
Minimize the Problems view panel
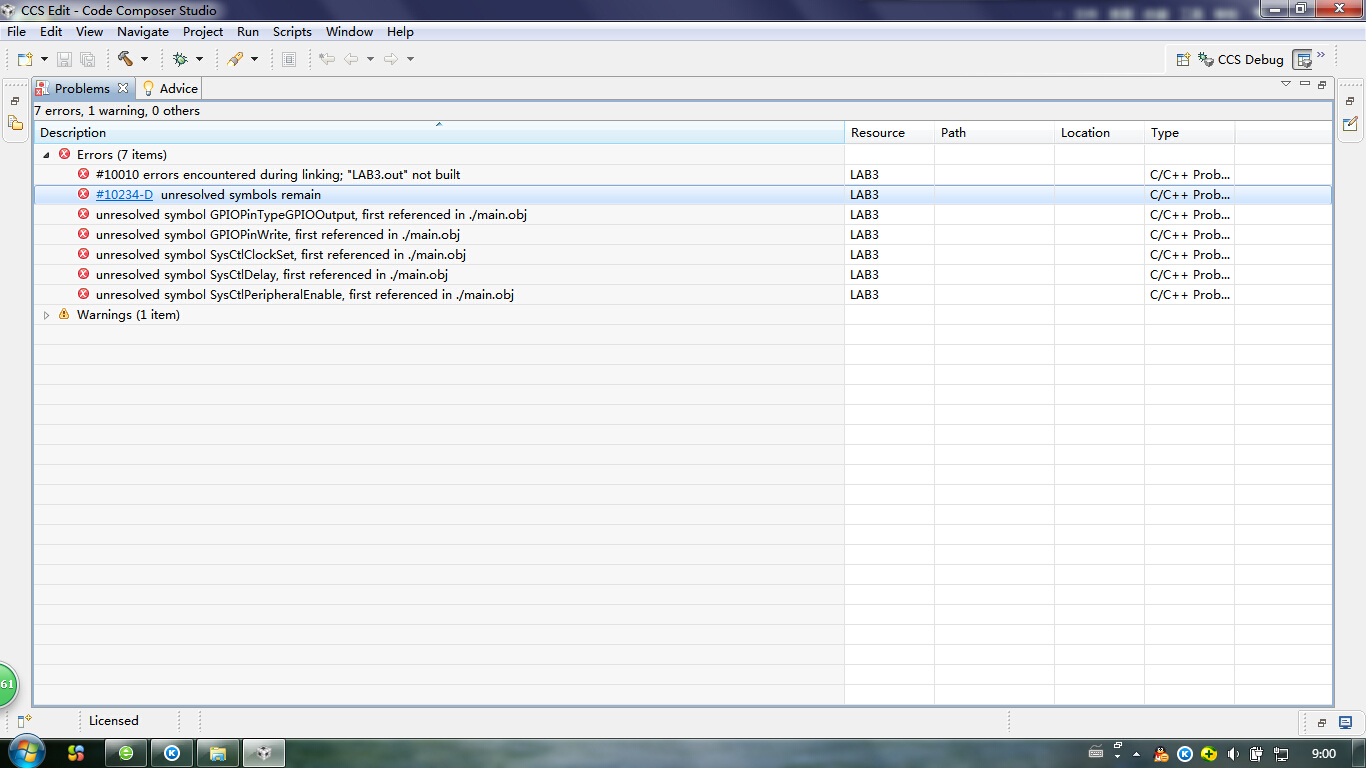pos(1305,84)
